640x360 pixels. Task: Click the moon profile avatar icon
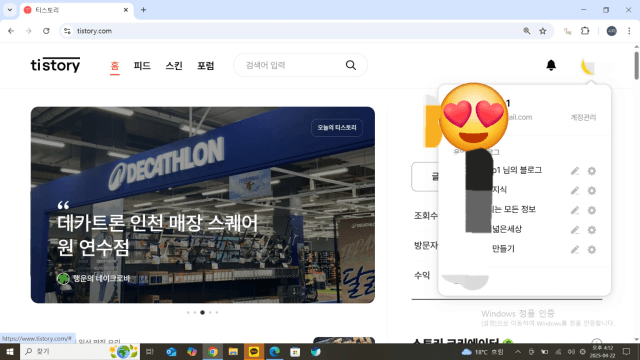click(x=587, y=67)
